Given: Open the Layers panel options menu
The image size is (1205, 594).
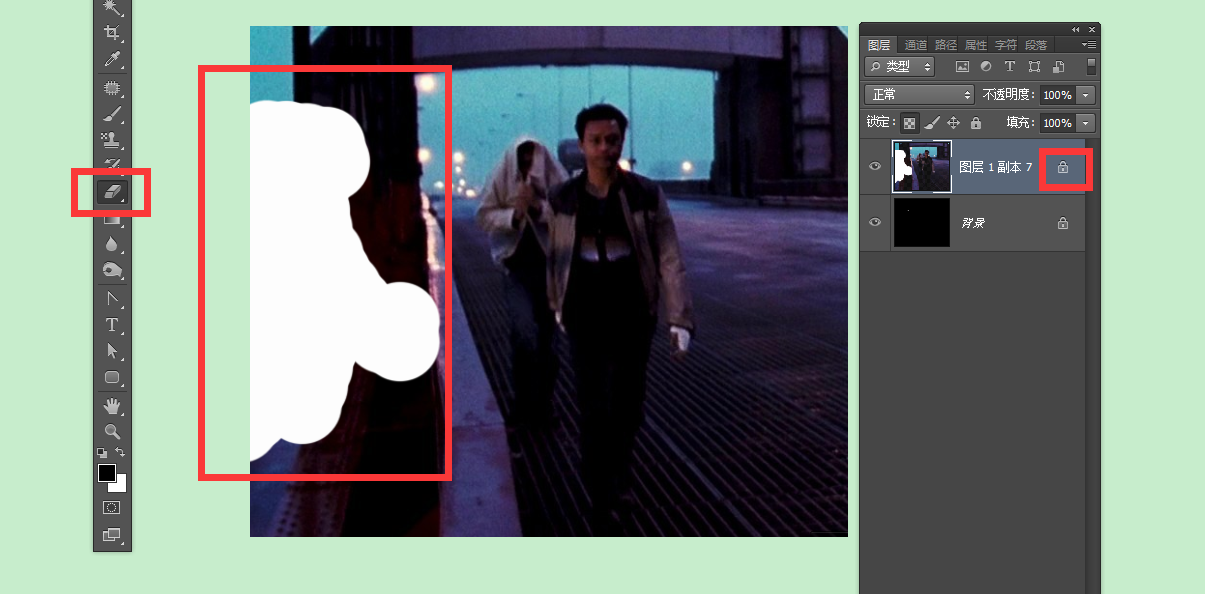Looking at the screenshot, I should (x=1089, y=45).
